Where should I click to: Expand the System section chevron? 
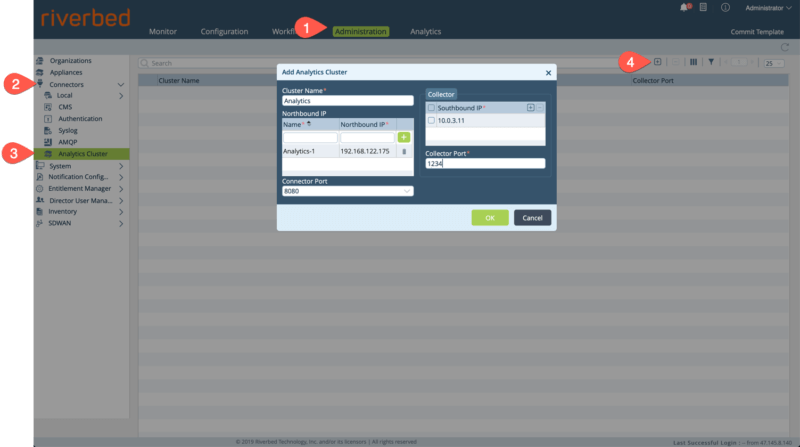121,166
